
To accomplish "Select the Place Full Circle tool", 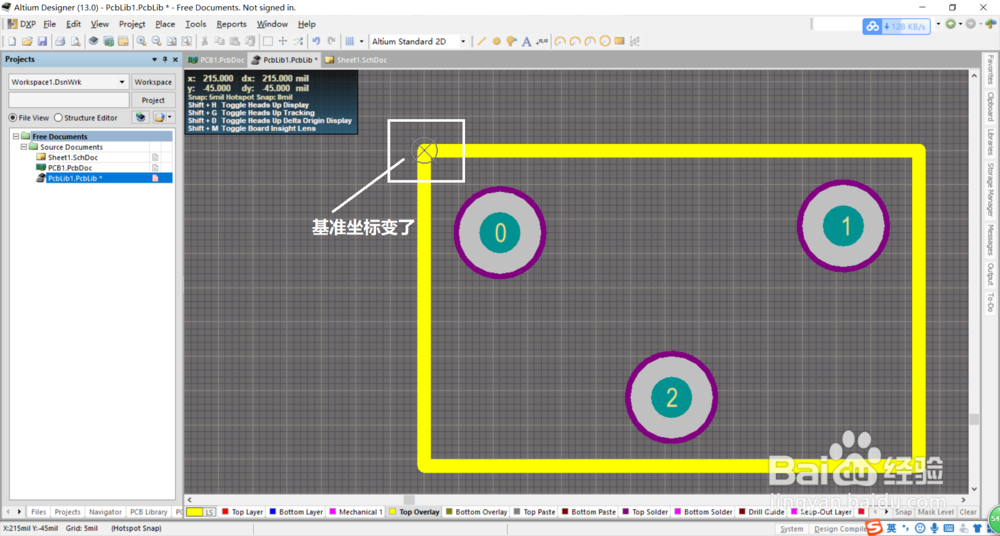I will coord(605,41).
